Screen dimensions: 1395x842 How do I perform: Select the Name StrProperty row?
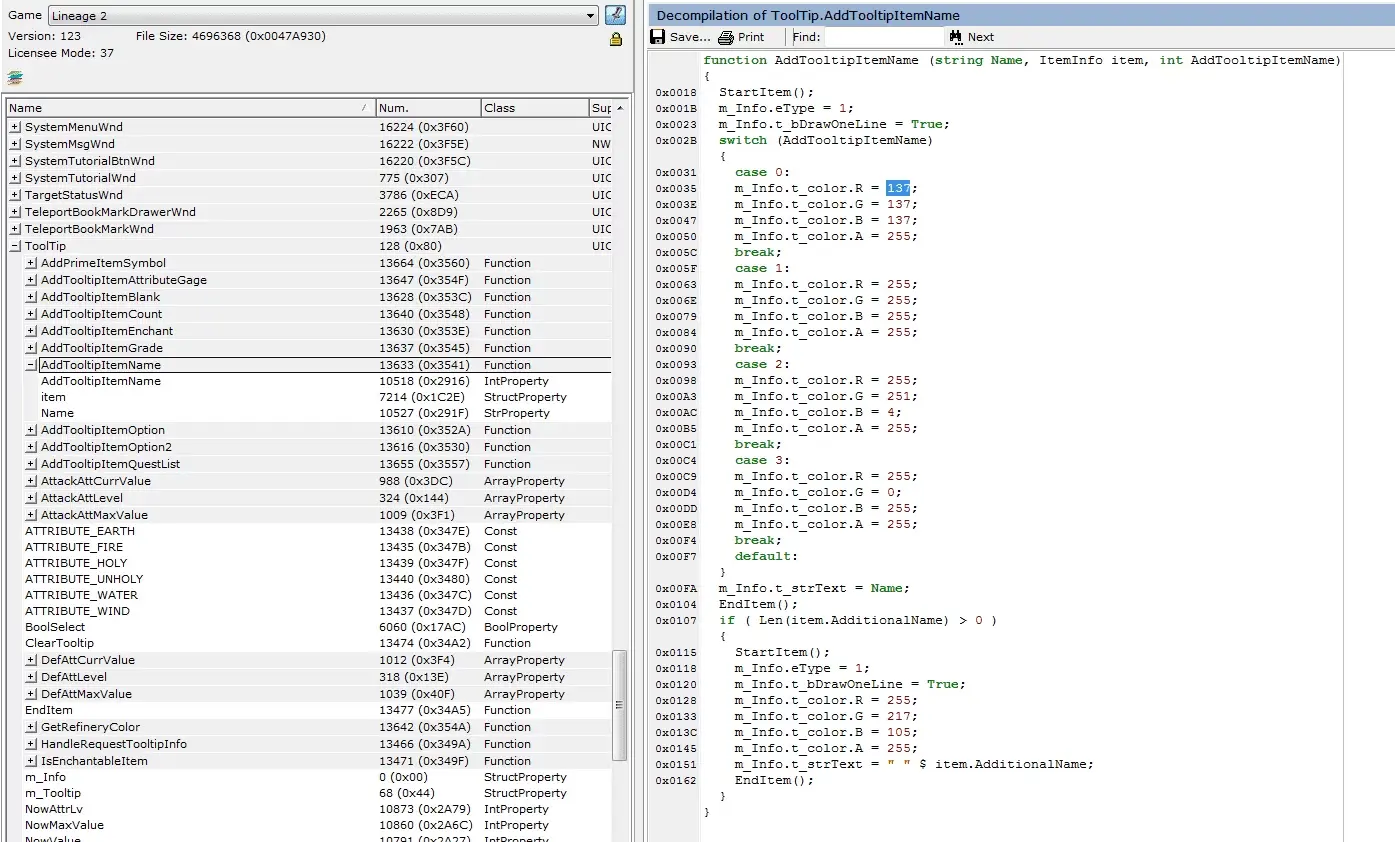(309, 413)
